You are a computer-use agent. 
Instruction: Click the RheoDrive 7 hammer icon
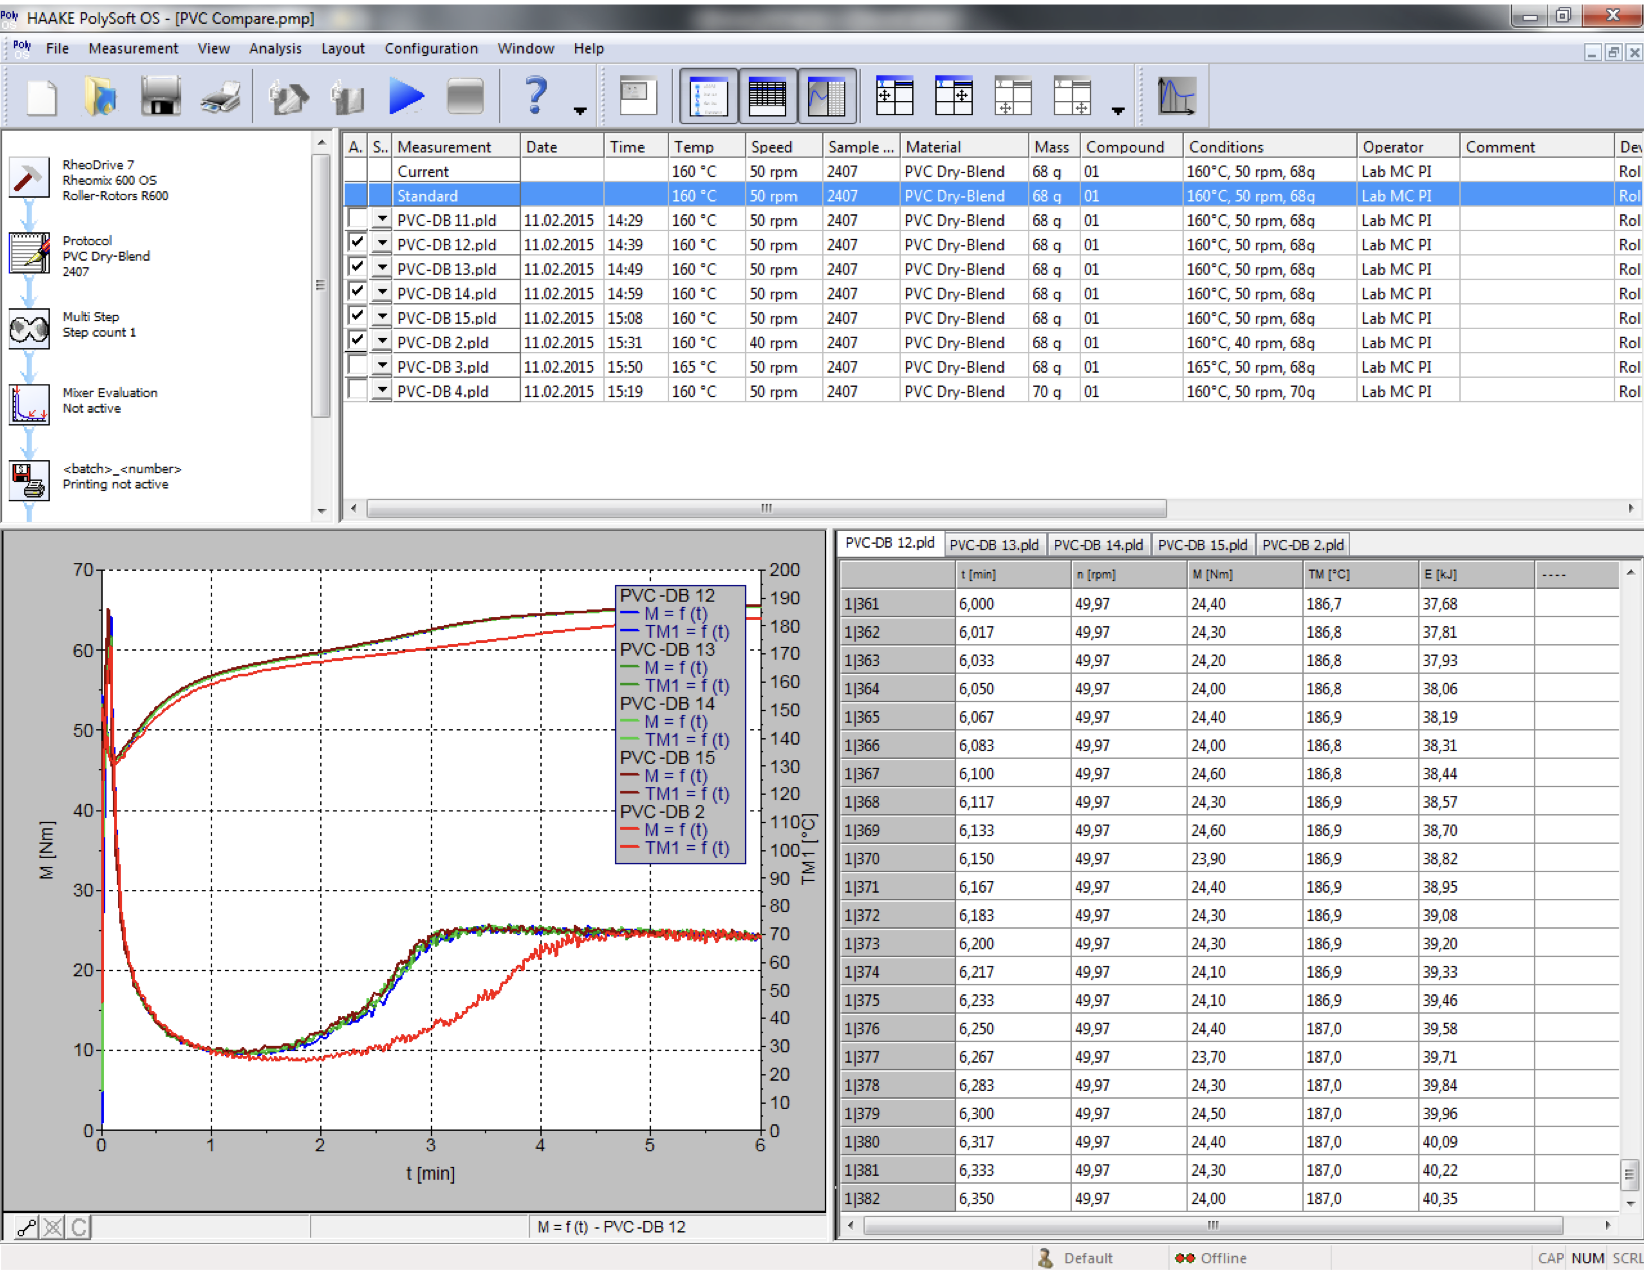coord(29,179)
